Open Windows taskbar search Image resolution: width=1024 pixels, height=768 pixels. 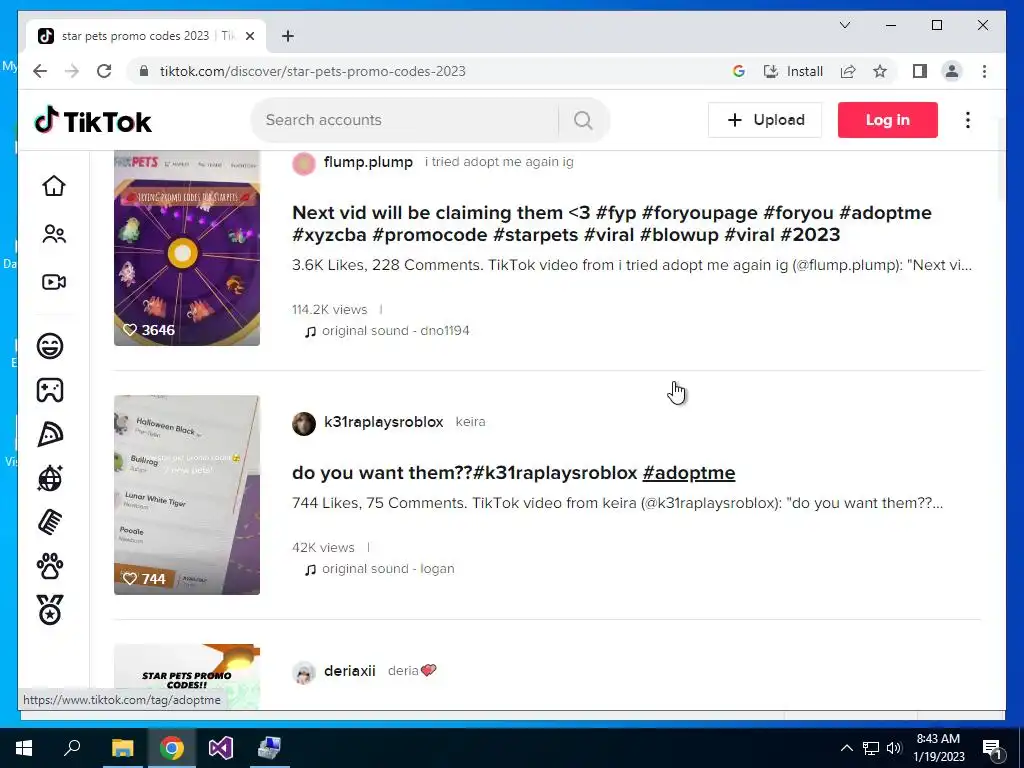coord(72,748)
